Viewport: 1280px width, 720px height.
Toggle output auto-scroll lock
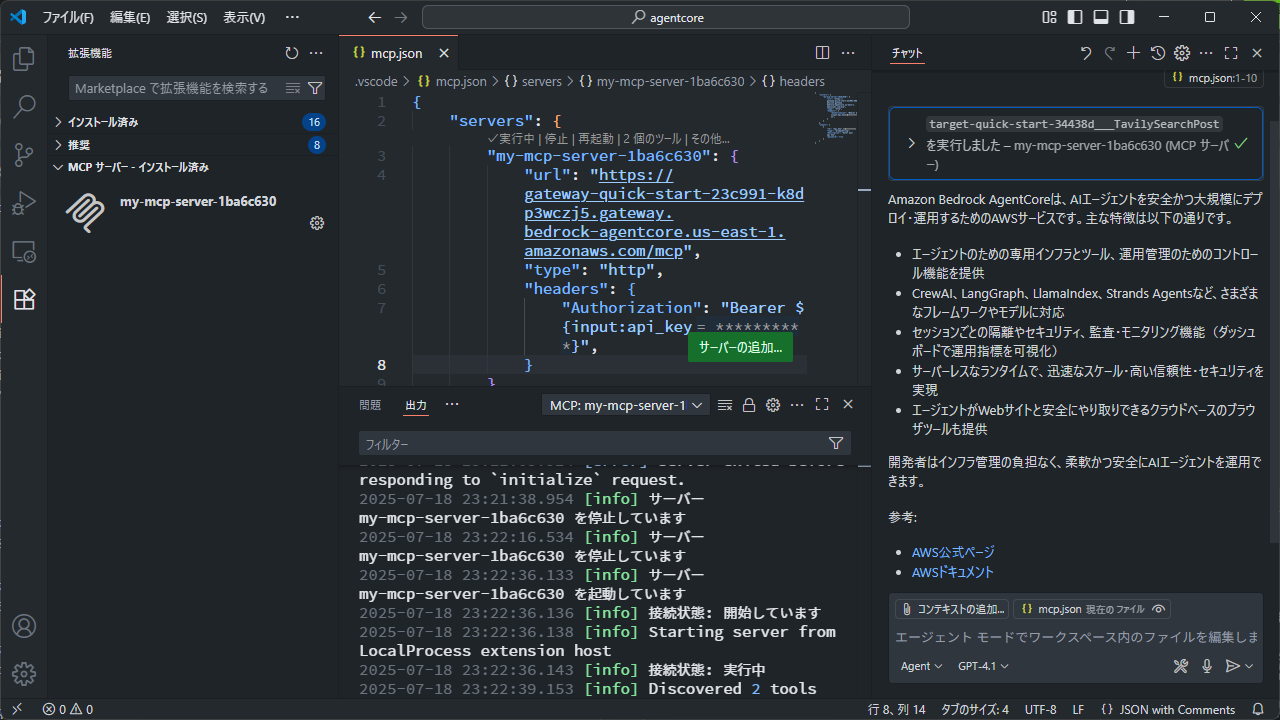click(749, 405)
